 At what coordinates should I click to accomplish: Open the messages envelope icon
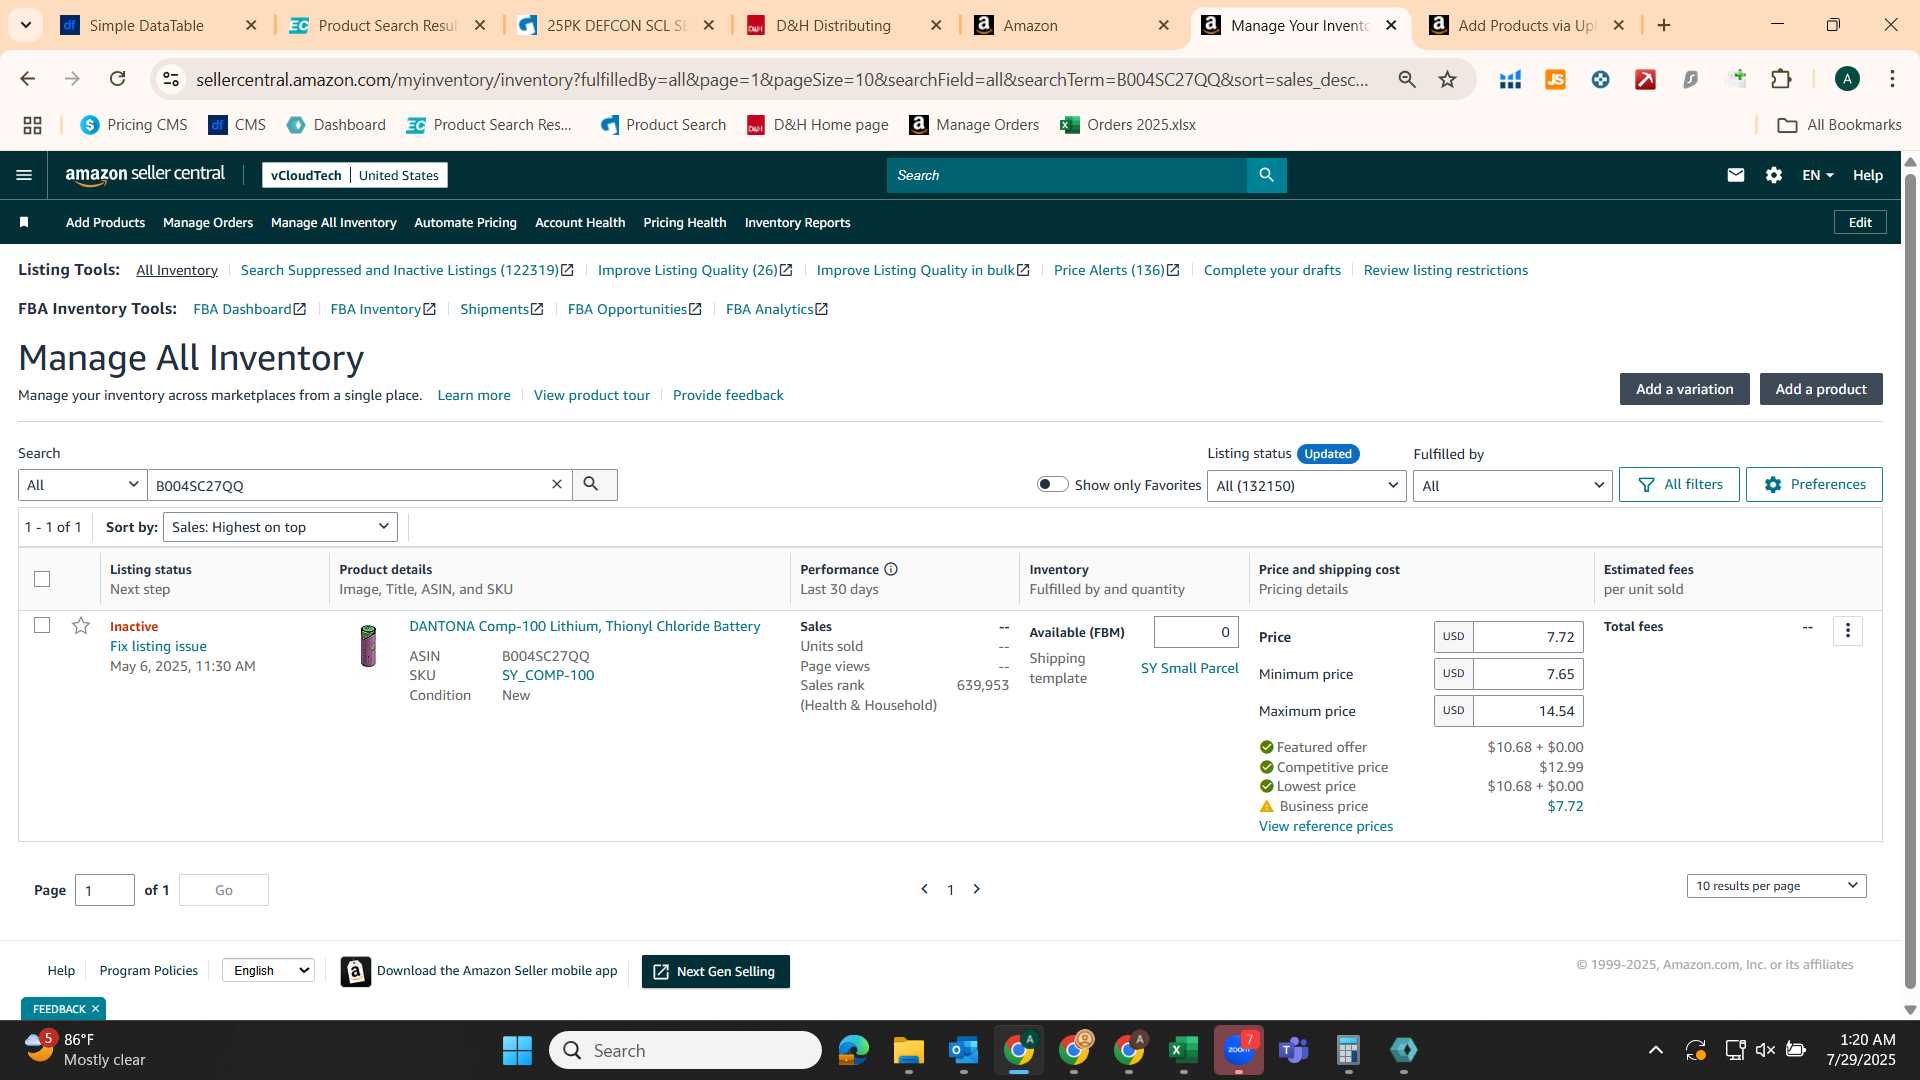1735,175
